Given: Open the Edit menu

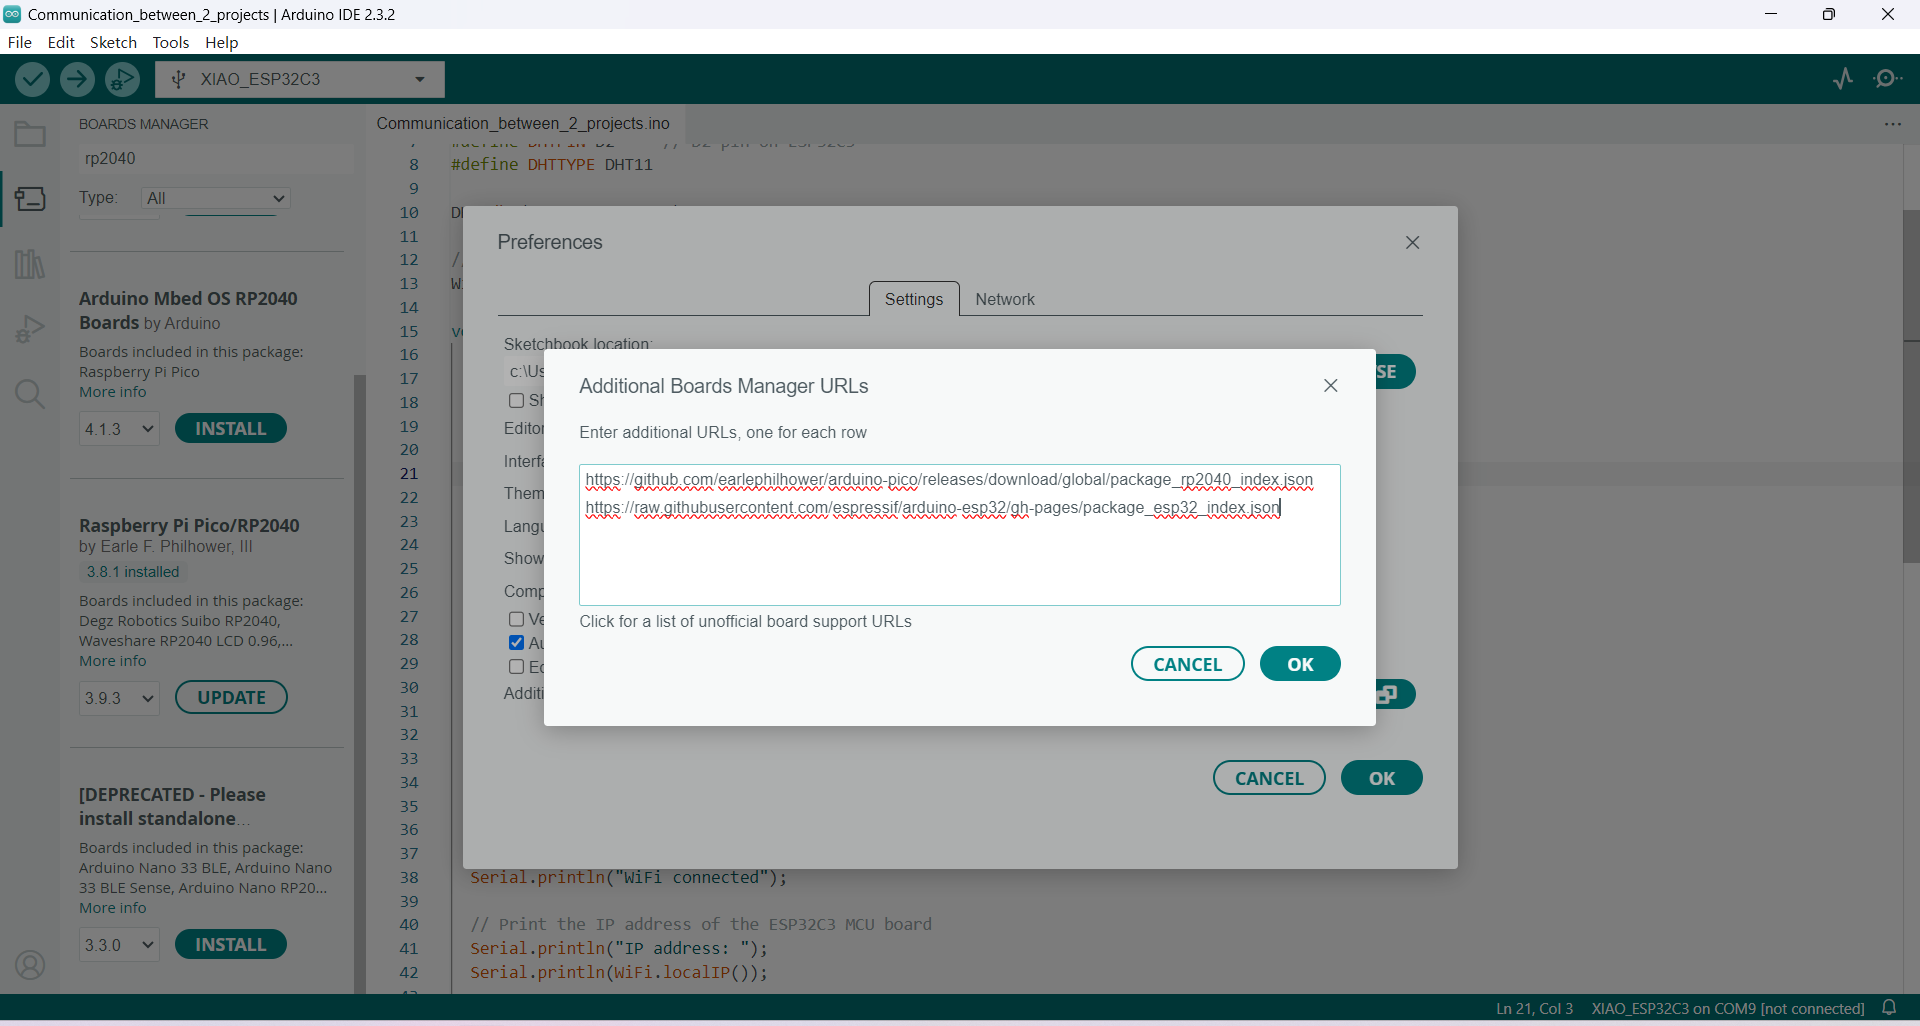Looking at the screenshot, I should [x=61, y=42].
